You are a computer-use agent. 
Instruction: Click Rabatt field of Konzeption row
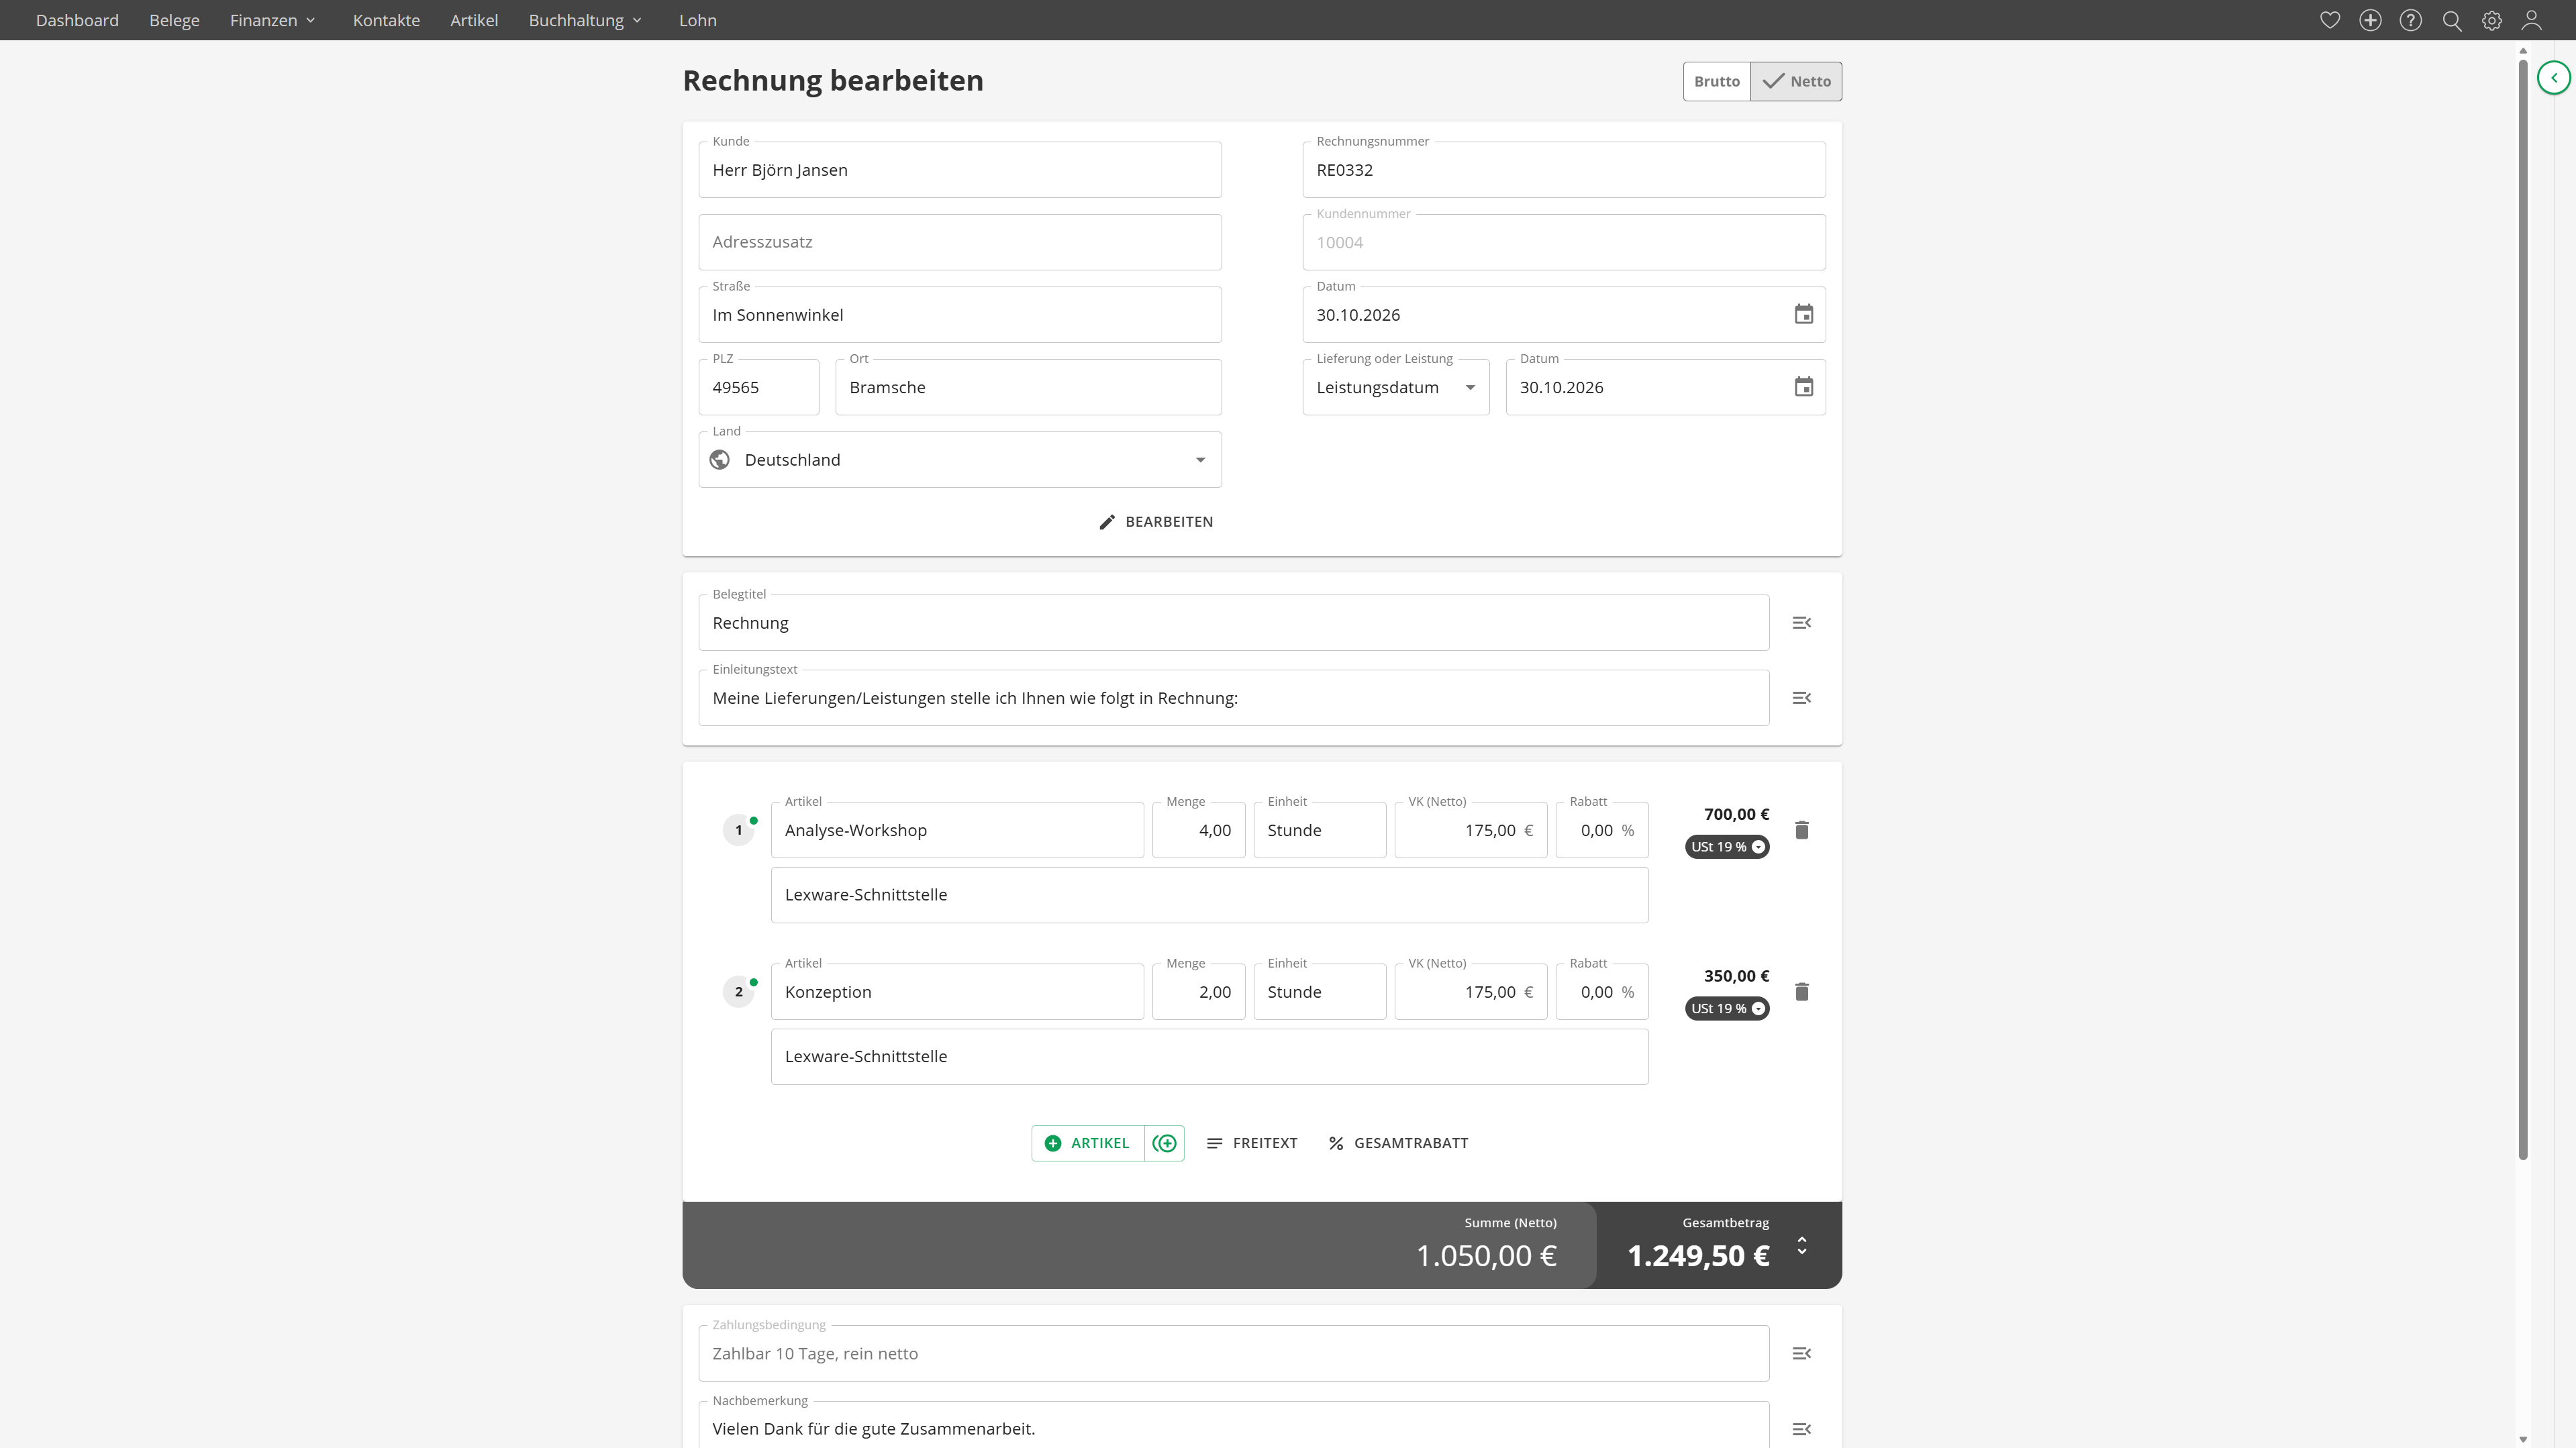click(1602, 992)
